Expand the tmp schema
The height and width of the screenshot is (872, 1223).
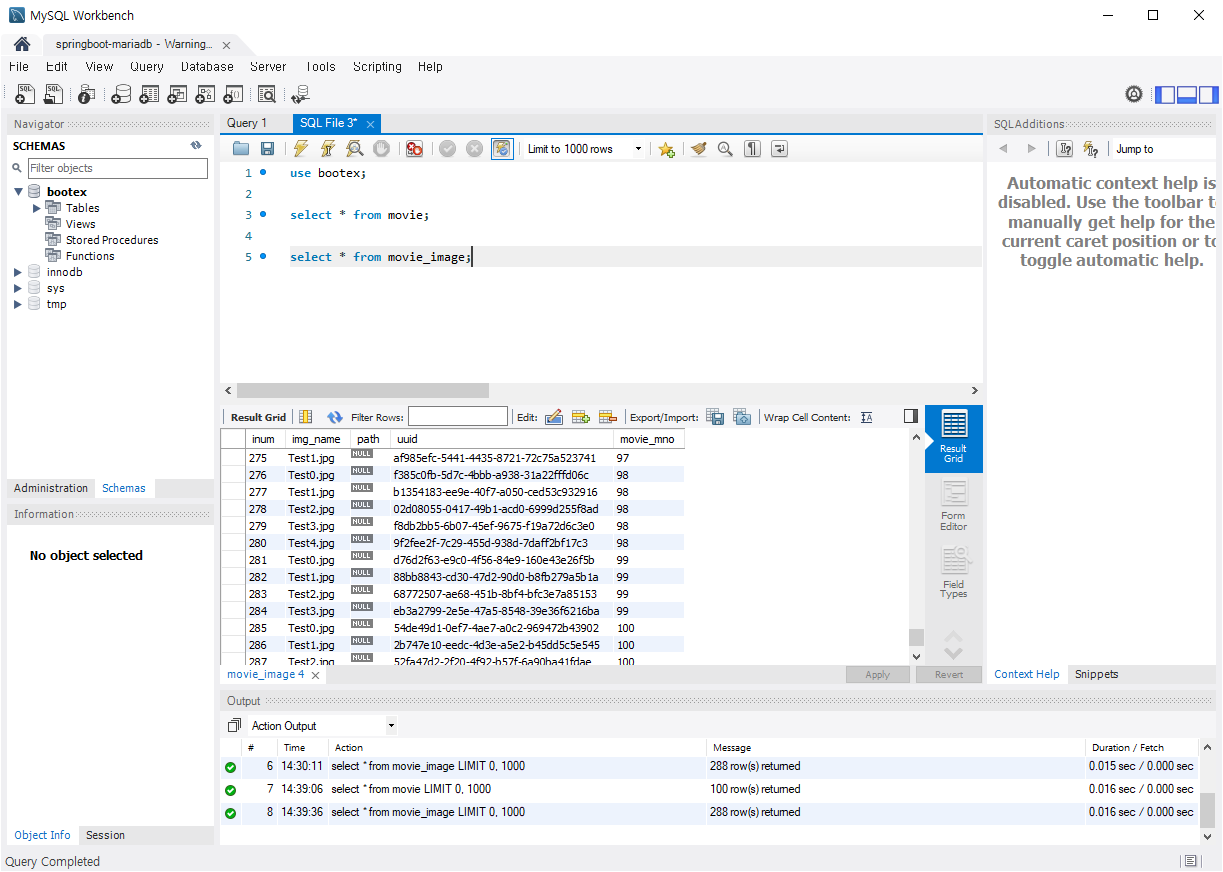[x=18, y=304]
